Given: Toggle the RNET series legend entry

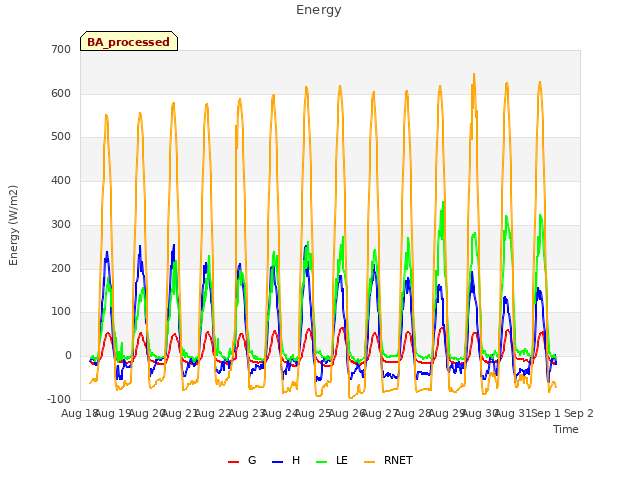Looking at the screenshot, I should click(388, 460).
